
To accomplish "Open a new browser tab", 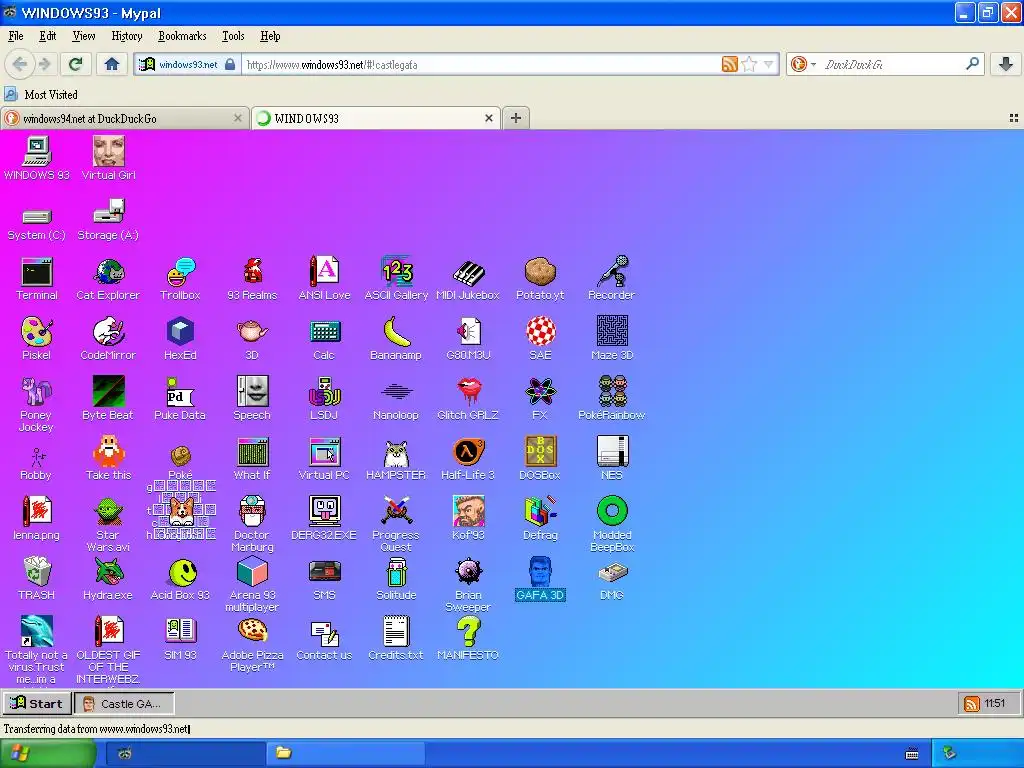I will tap(516, 118).
